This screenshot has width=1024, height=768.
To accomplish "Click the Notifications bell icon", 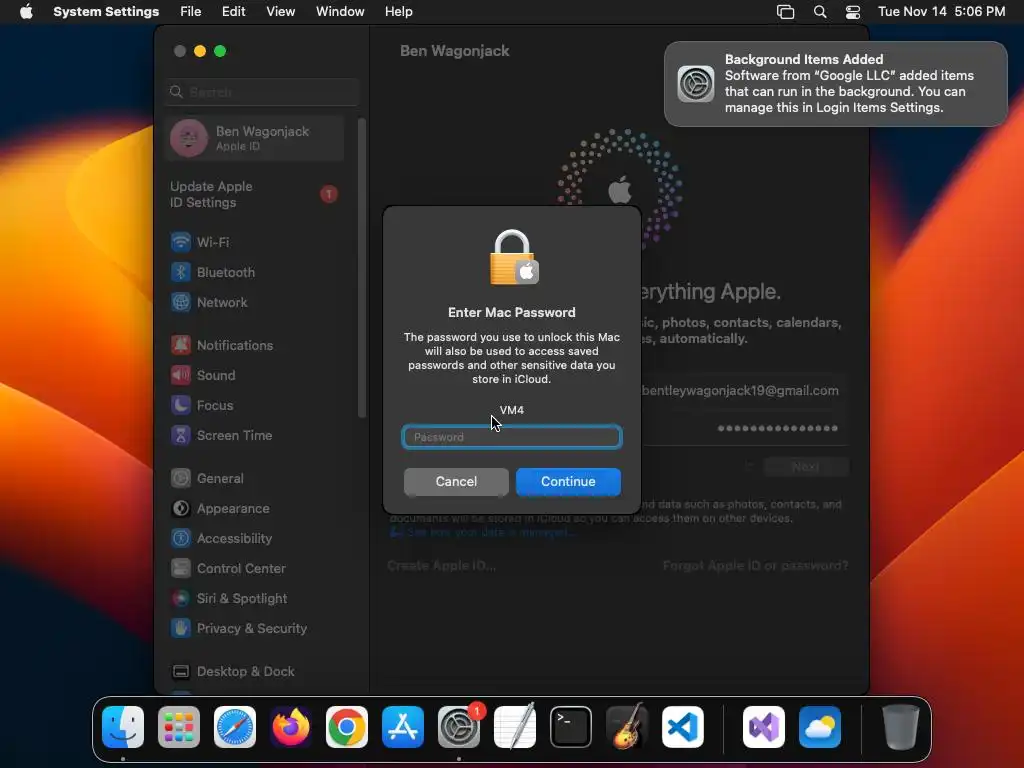I will click(x=181, y=345).
